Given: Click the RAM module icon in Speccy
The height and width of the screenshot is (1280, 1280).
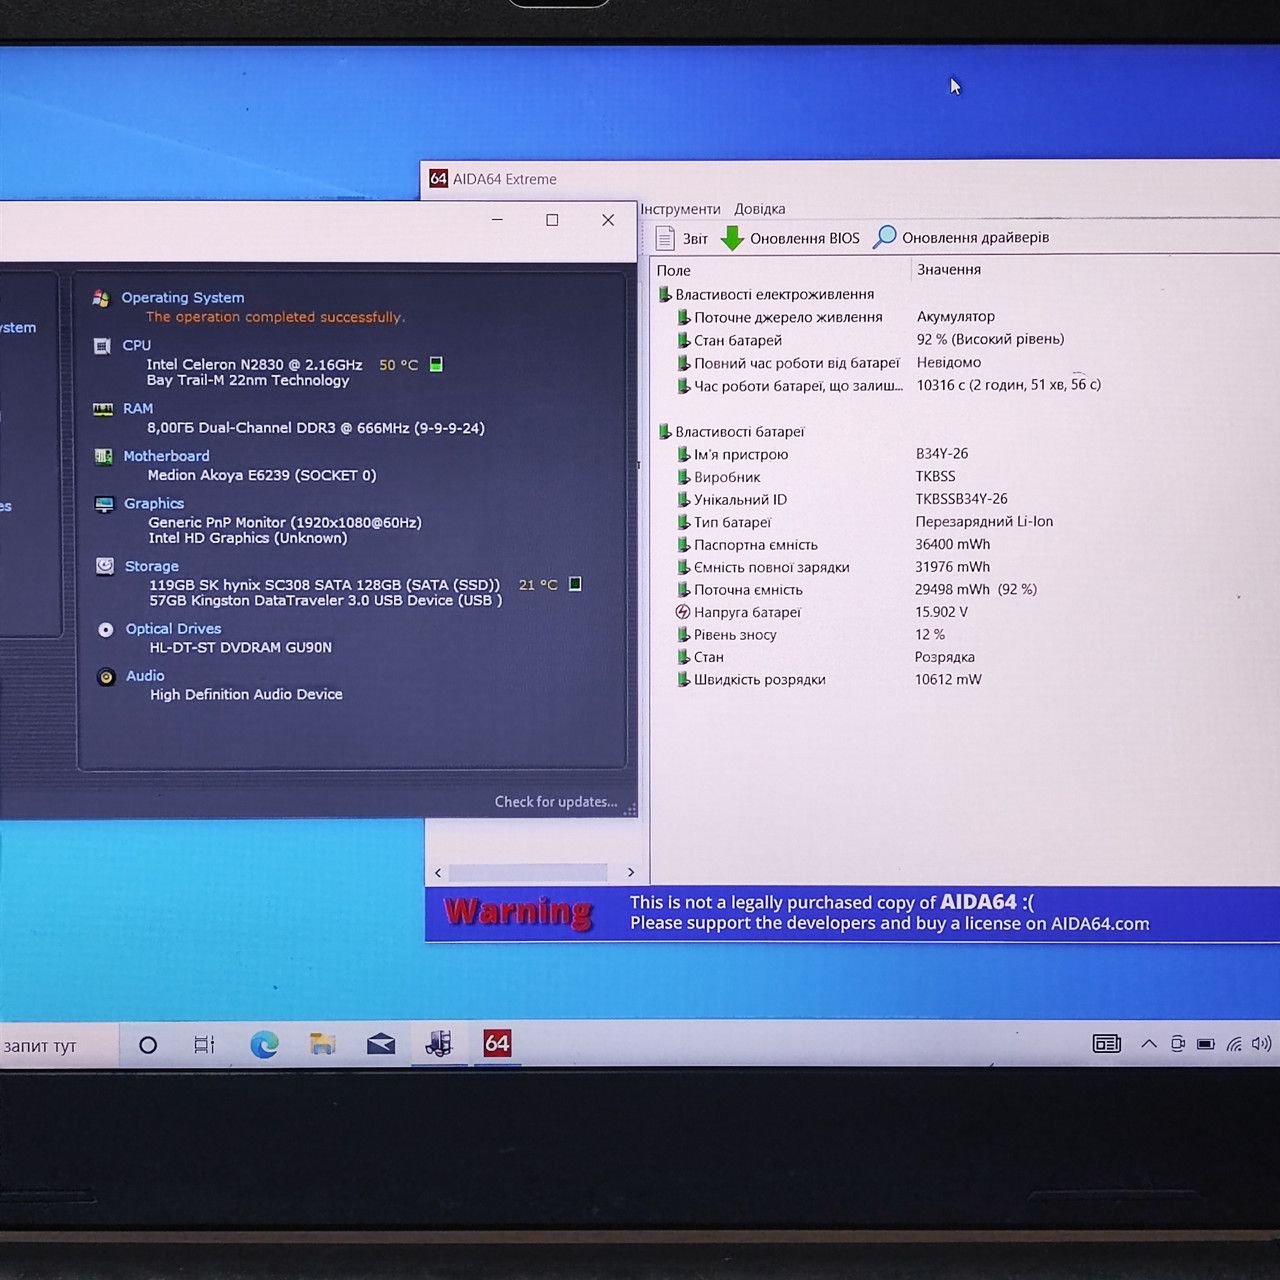Looking at the screenshot, I should pos(103,409).
